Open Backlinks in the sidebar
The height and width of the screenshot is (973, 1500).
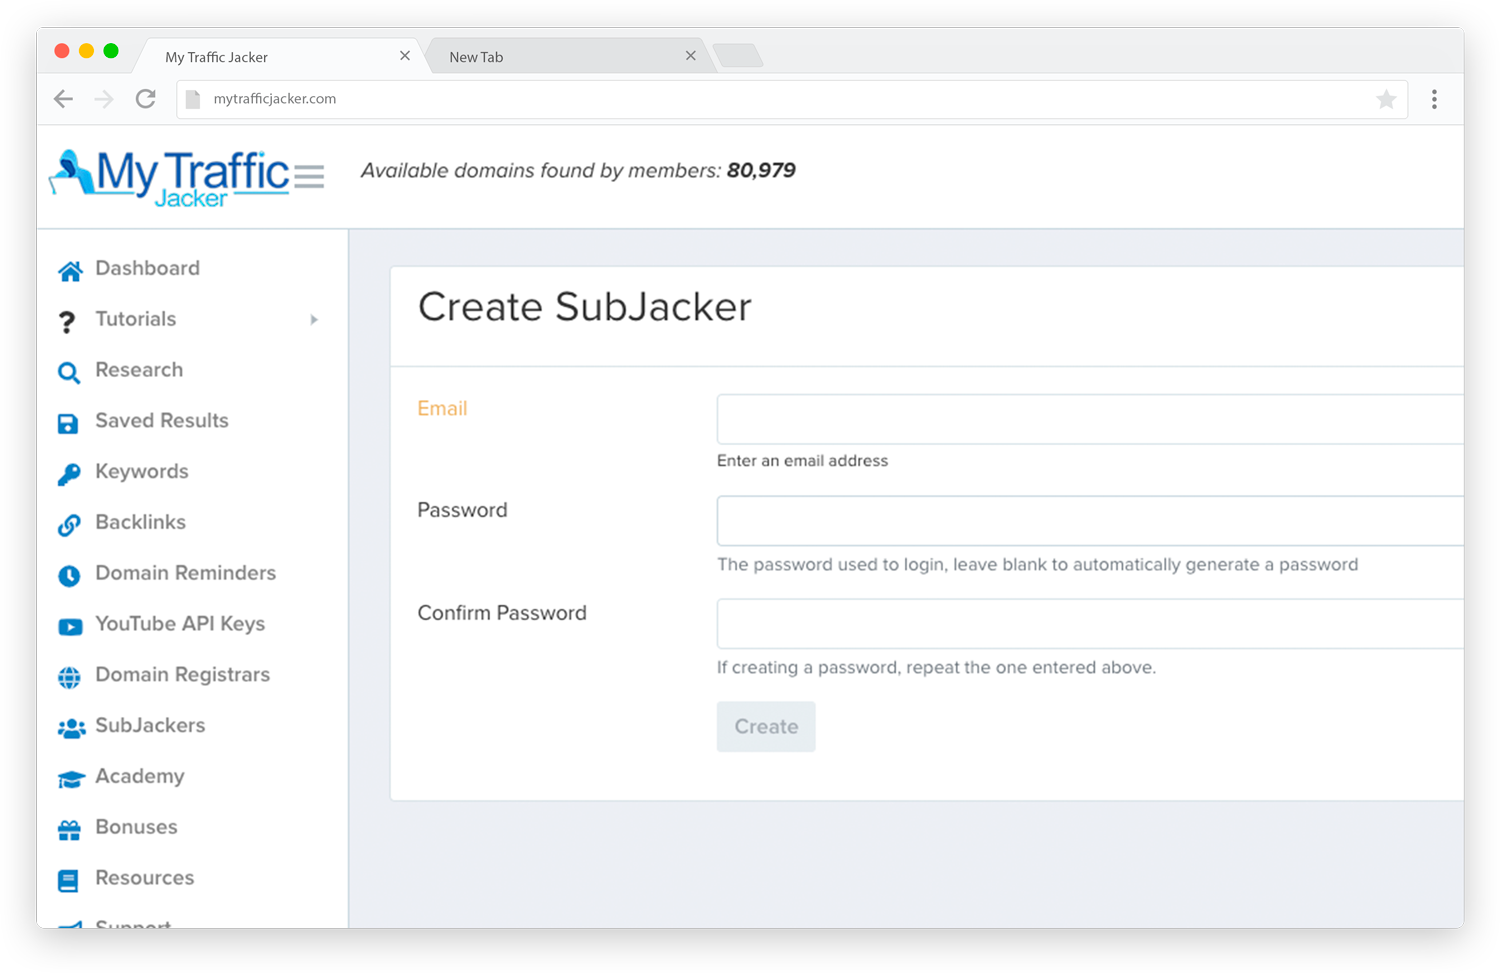coord(140,522)
